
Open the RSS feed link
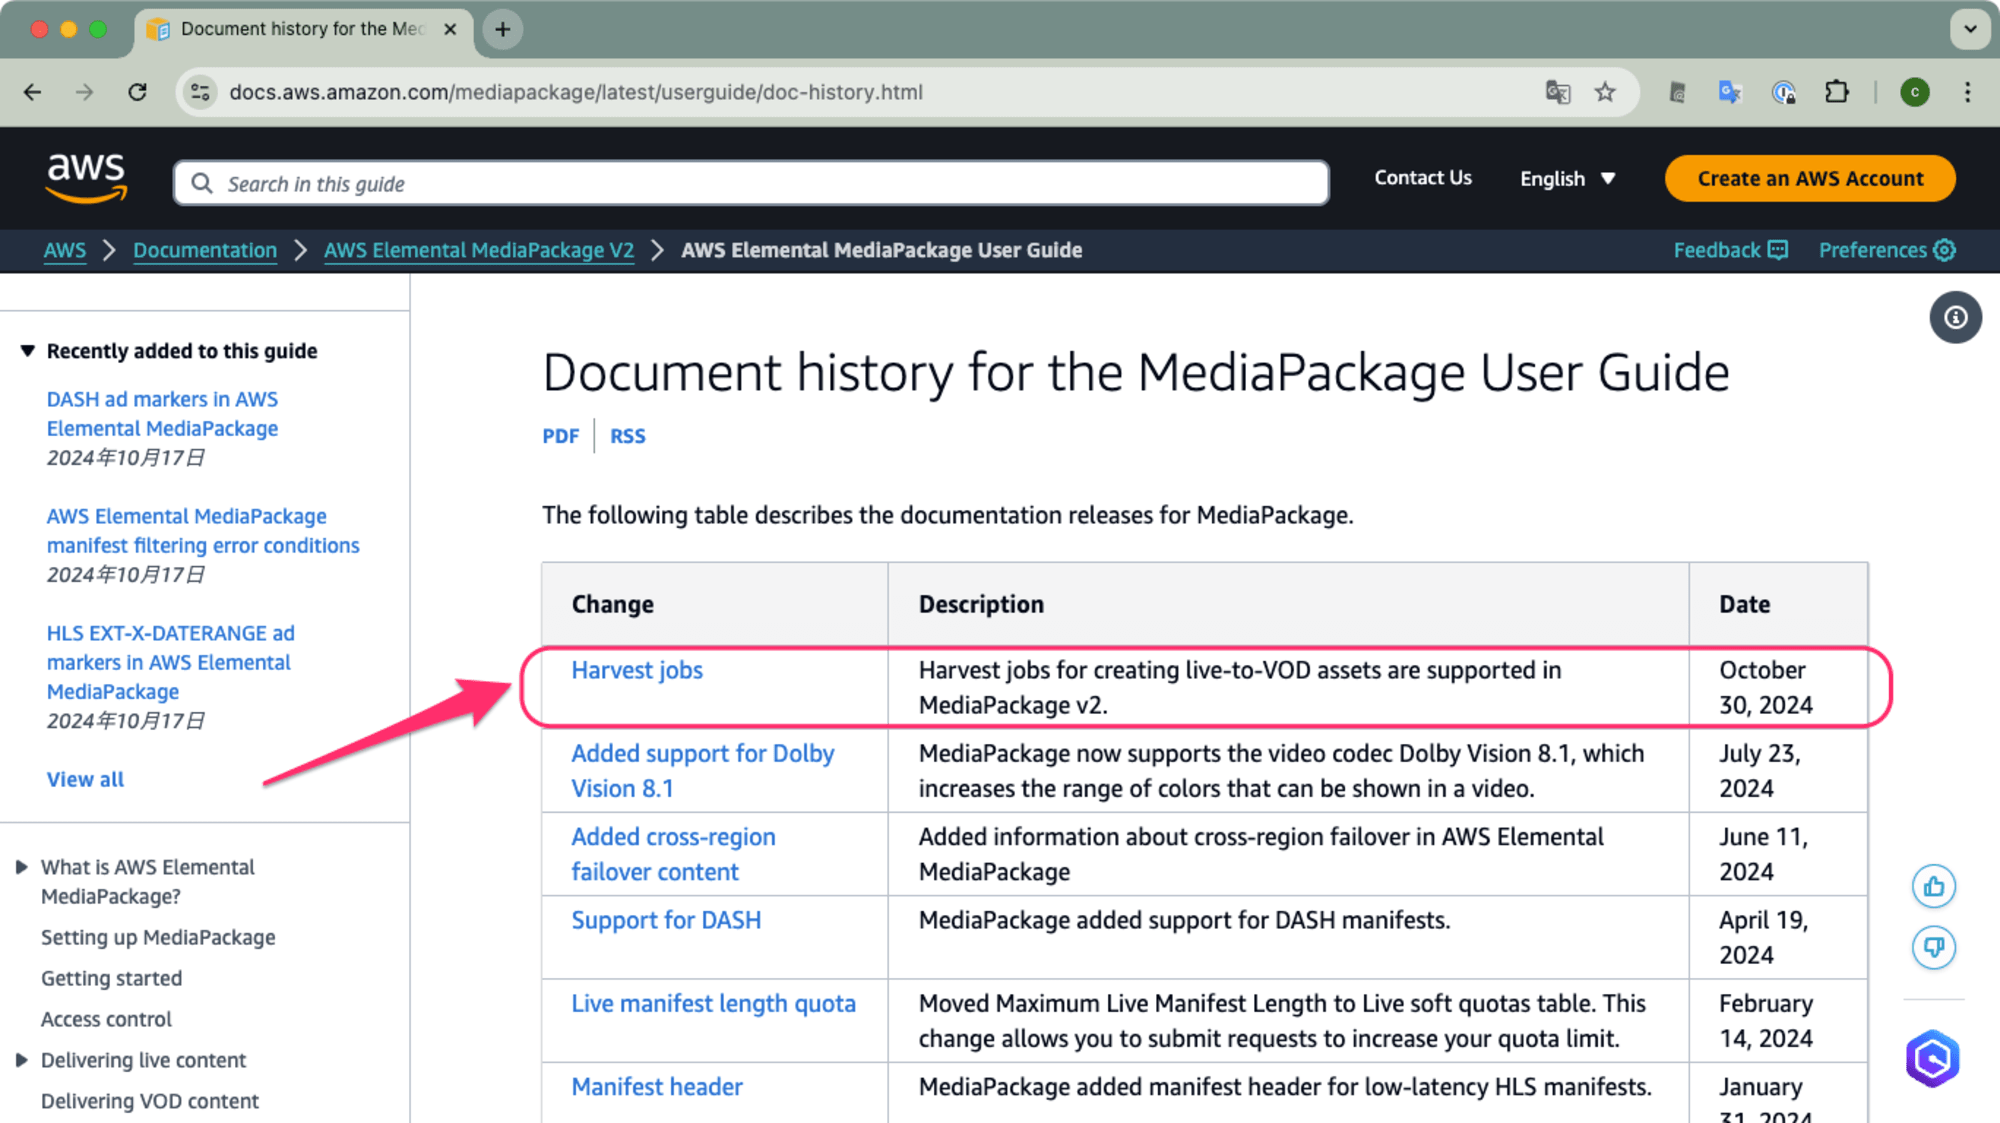[x=628, y=436]
